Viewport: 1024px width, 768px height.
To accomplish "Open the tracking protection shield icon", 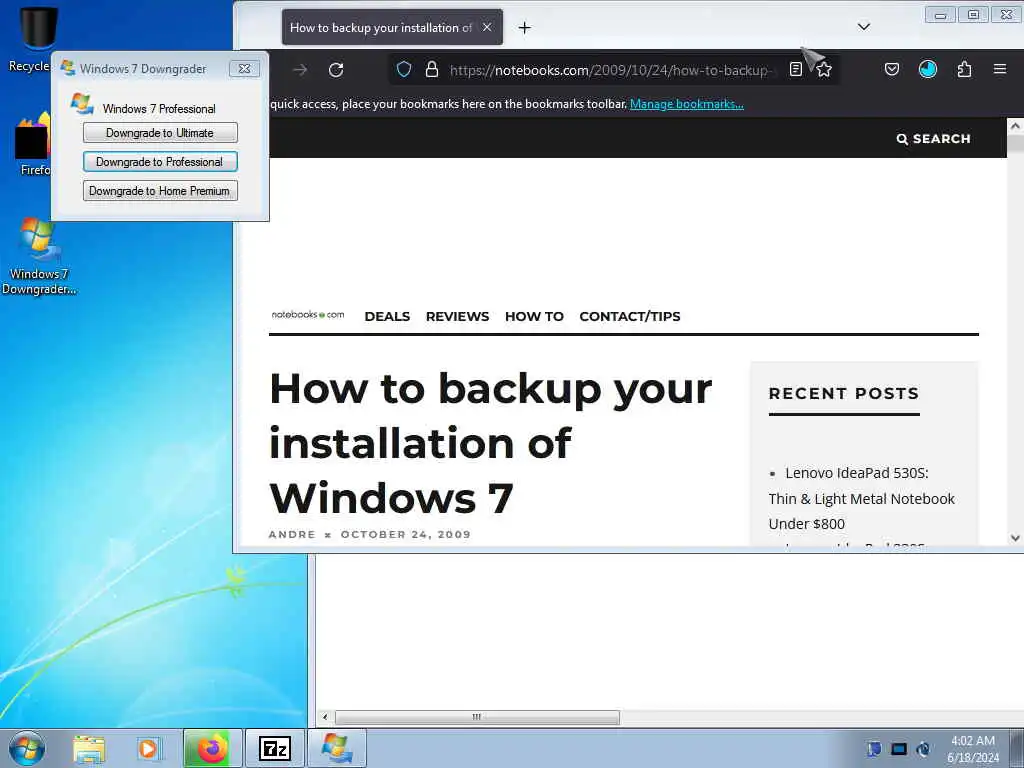I will [x=404, y=69].
